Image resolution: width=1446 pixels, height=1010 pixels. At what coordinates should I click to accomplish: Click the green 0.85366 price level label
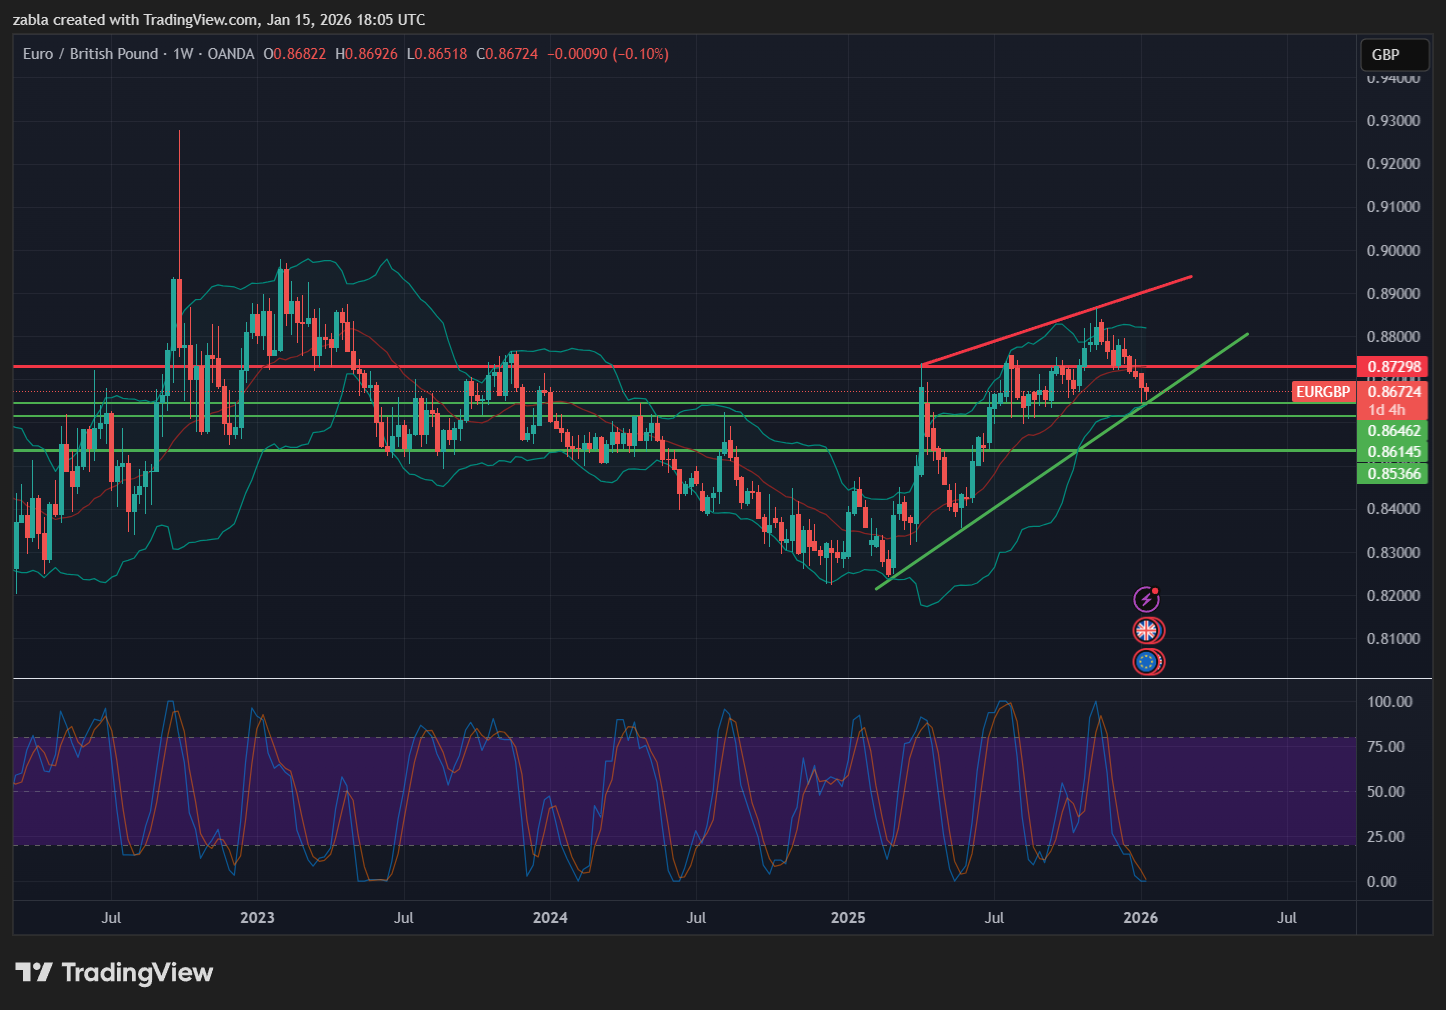(1392, 473)
